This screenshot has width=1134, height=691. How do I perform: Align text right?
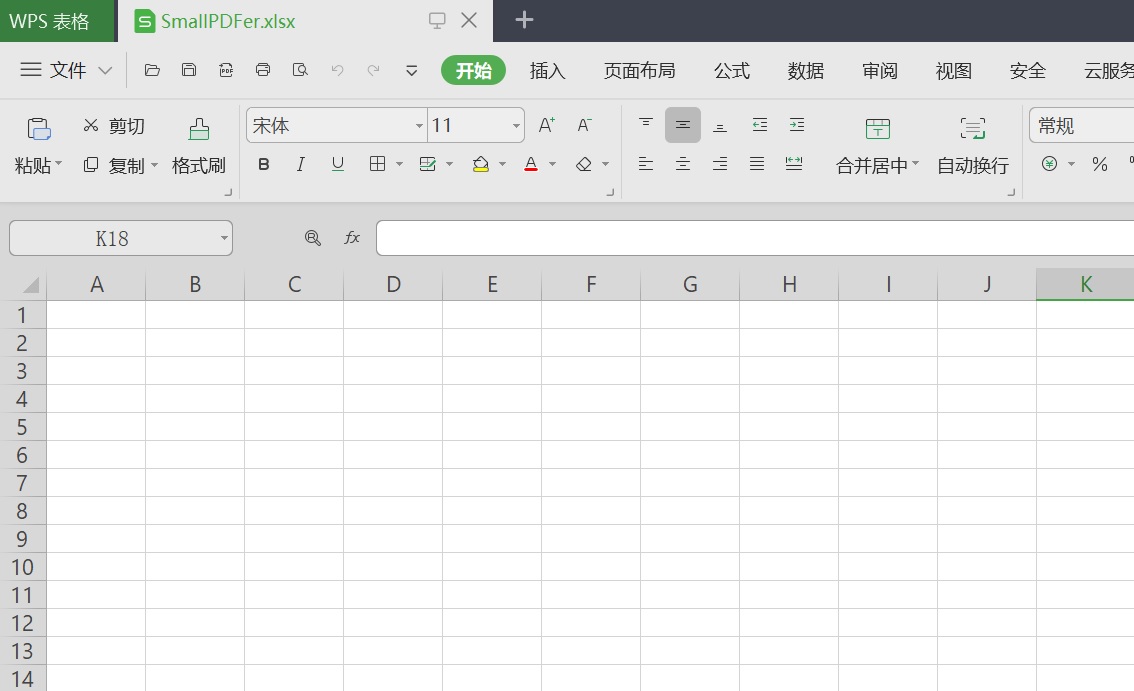coord(720,164)
